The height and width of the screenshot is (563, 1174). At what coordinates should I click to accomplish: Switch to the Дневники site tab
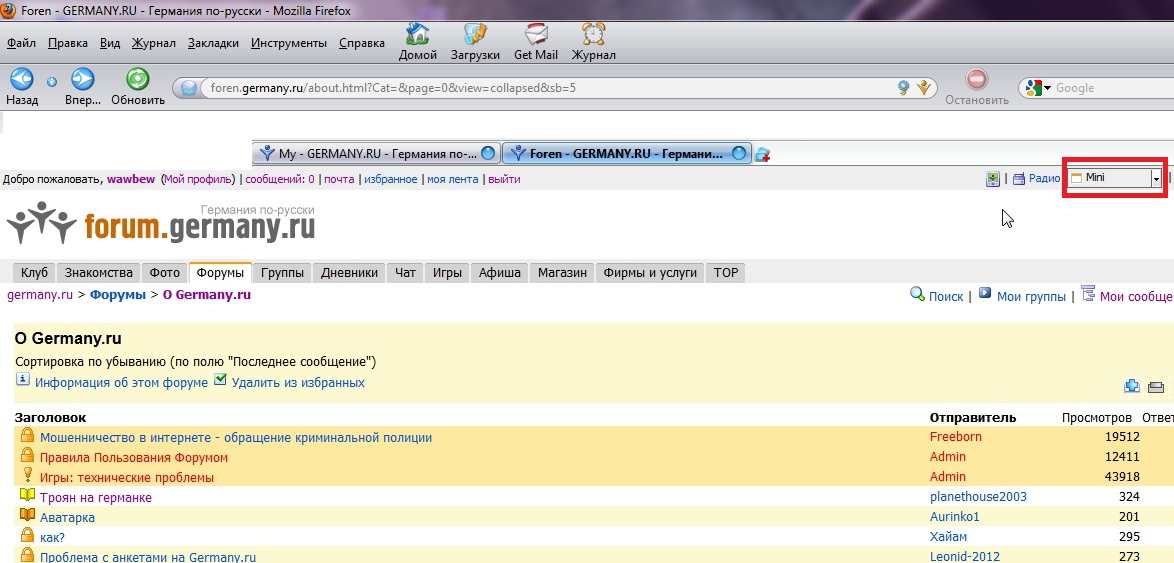350,272
